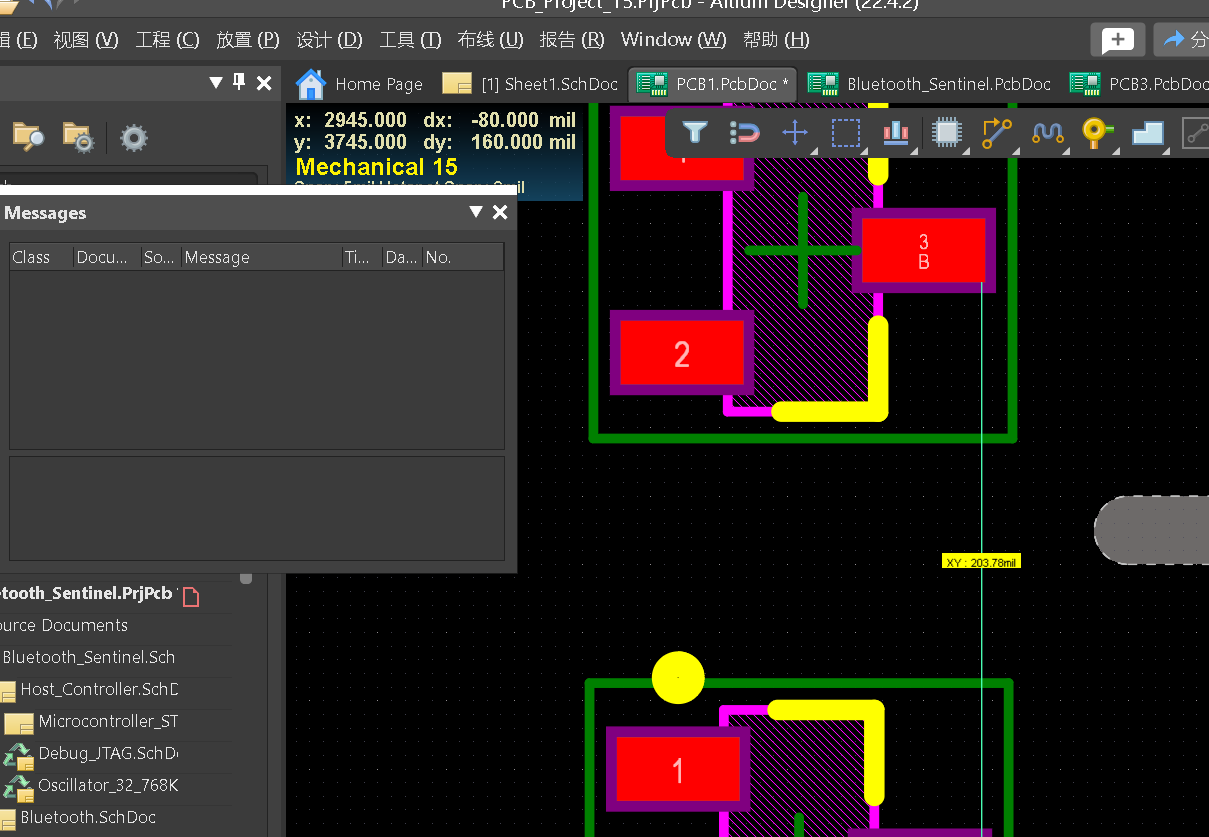1209x837 pixels.
Task: Click the align objects tool icon
Action: tap(896, 132)
